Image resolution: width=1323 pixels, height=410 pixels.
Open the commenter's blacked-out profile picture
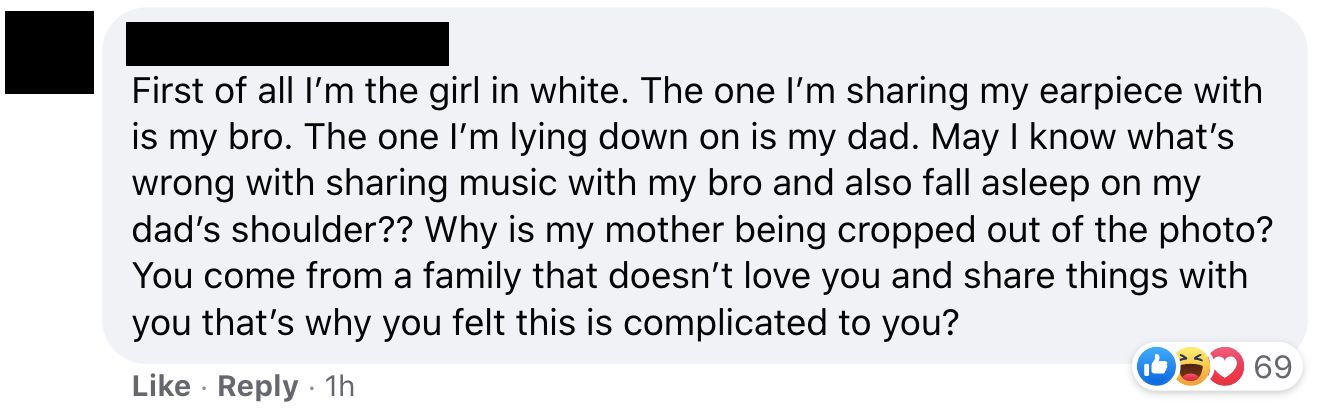(x=50, y=53)
